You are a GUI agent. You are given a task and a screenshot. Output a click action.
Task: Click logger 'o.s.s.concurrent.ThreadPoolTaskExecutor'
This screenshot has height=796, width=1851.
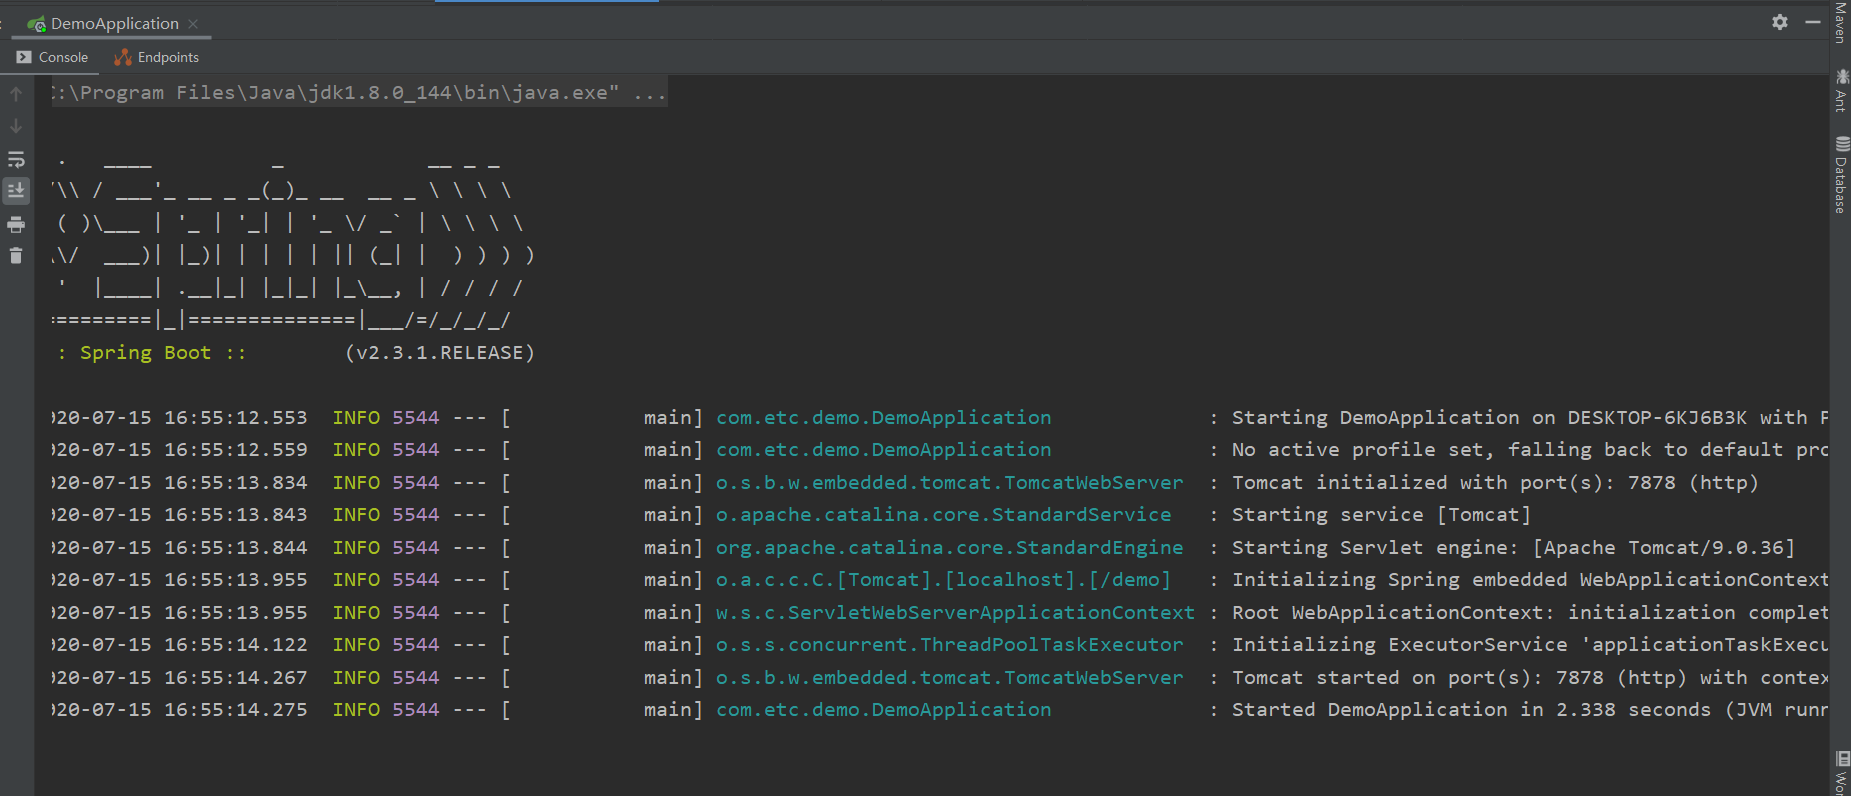(x=950, y=645)
